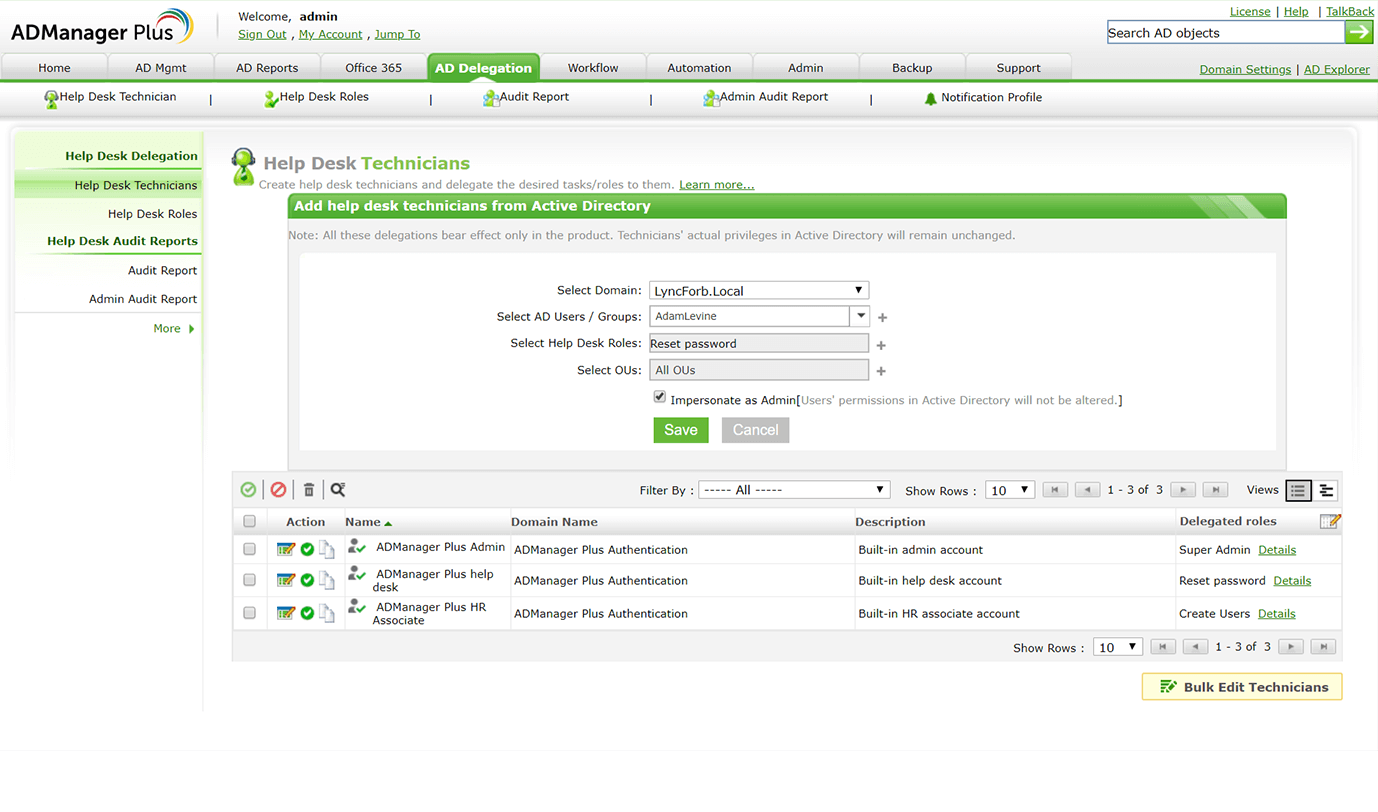Go to next page in the bottom pagination
This screenshot has height=812, width=1378.
[1291, 647]
